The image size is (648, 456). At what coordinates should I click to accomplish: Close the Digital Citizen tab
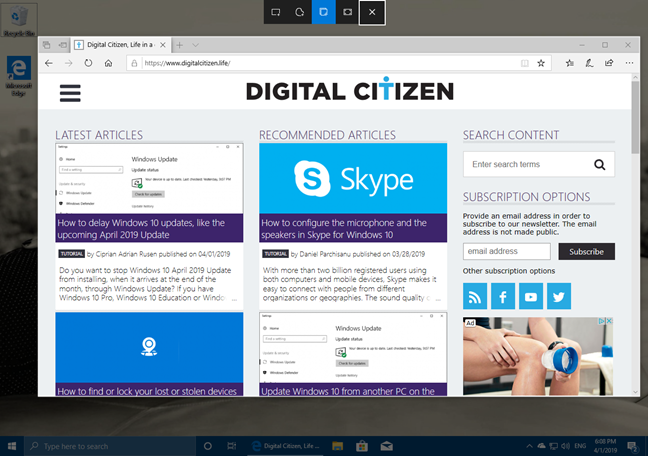163,45
